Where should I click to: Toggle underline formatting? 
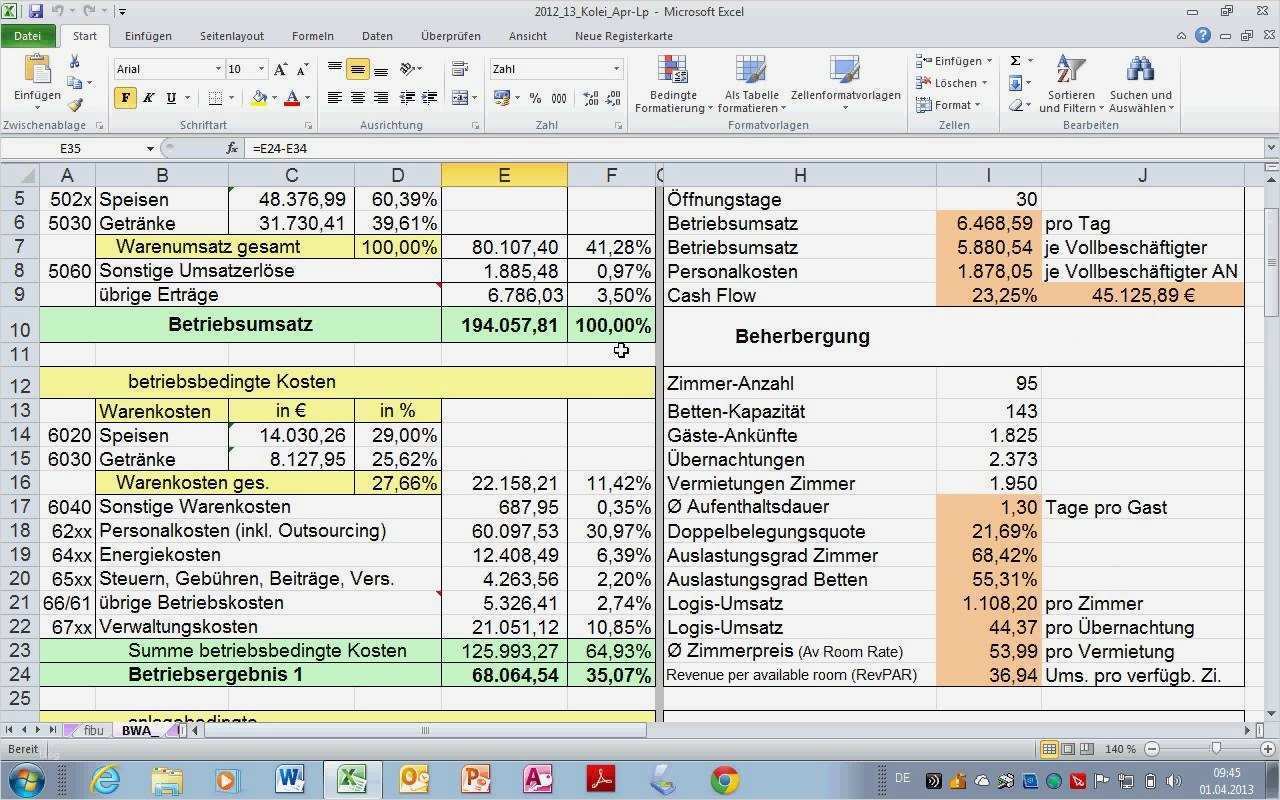171,98
